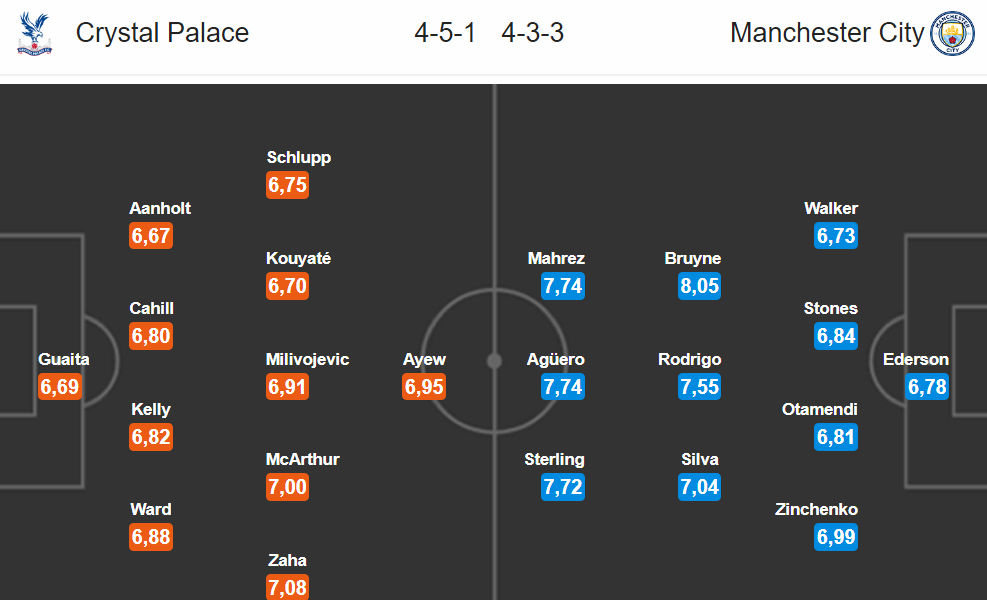Open Rodrigo's 7,55 rating badge
This screenshot has height=600, width=987.
(699, 387)
